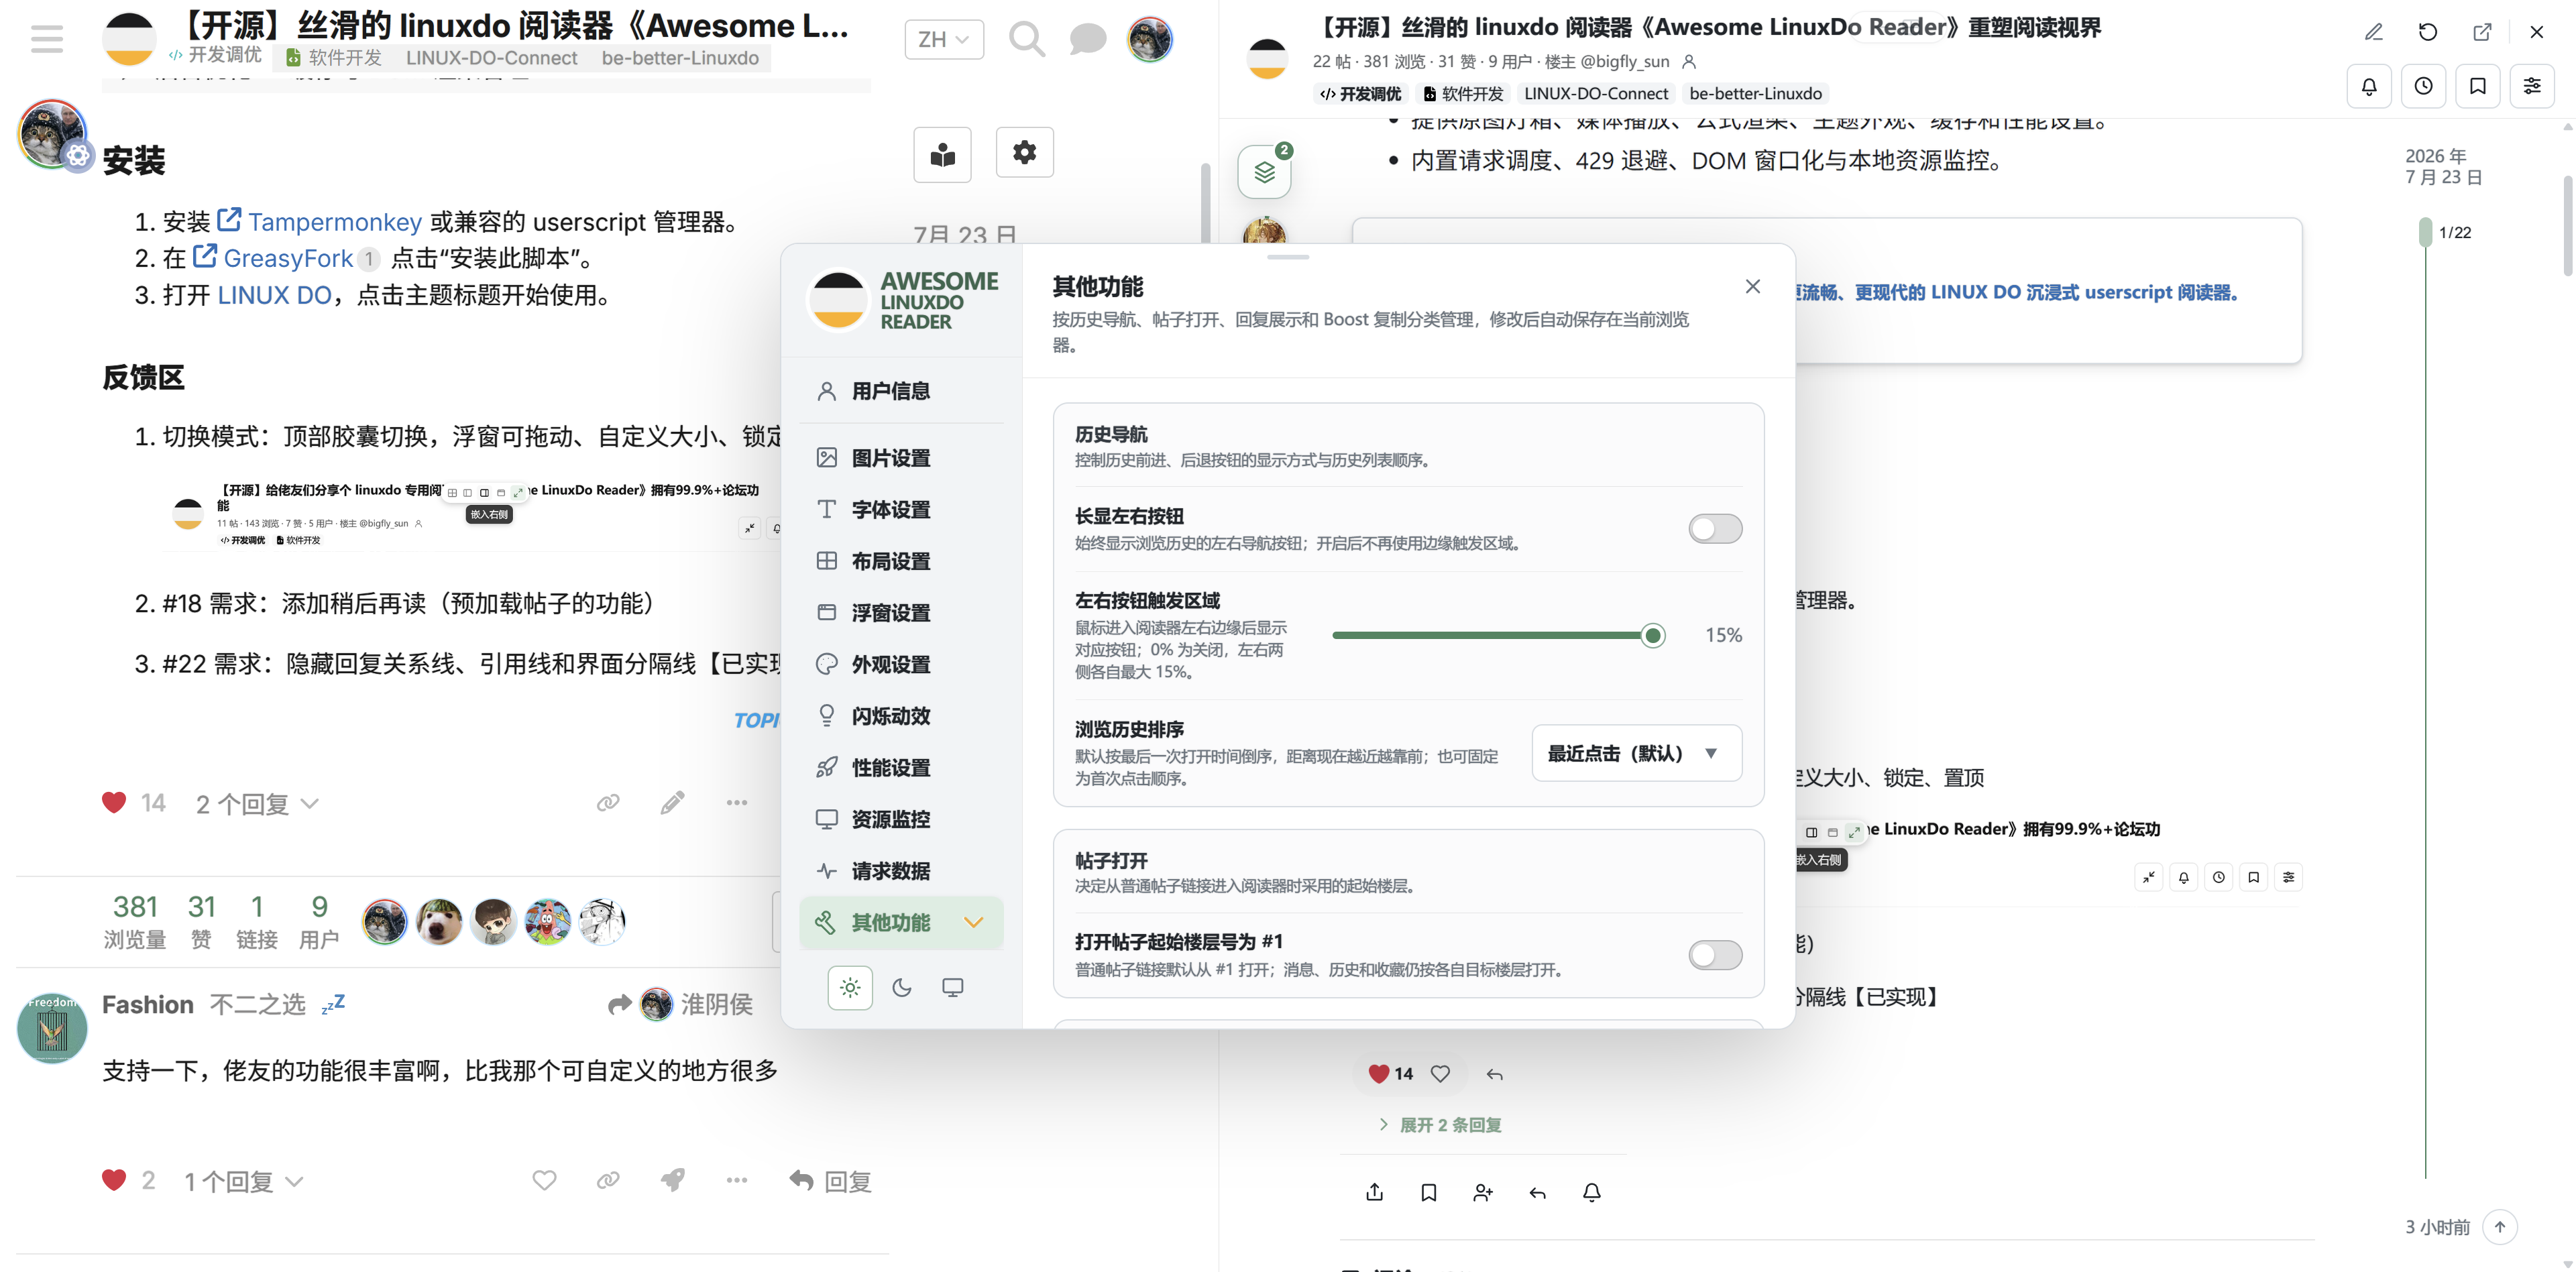
Task: Click the notification bell button in reader toolbar
Action: tap(2369, 86)
